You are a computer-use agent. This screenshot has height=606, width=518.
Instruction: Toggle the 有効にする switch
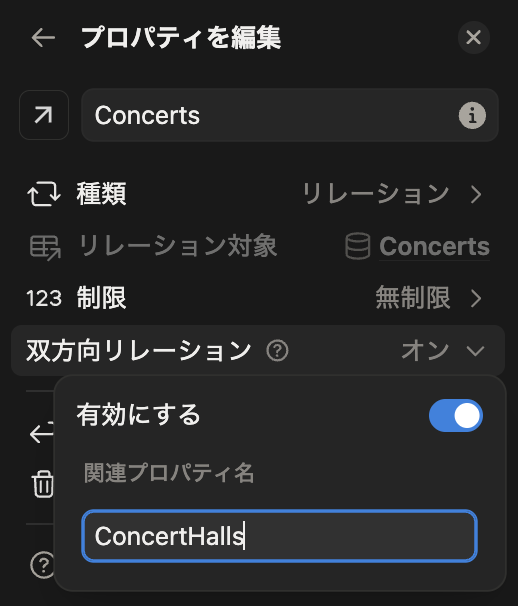455,415
